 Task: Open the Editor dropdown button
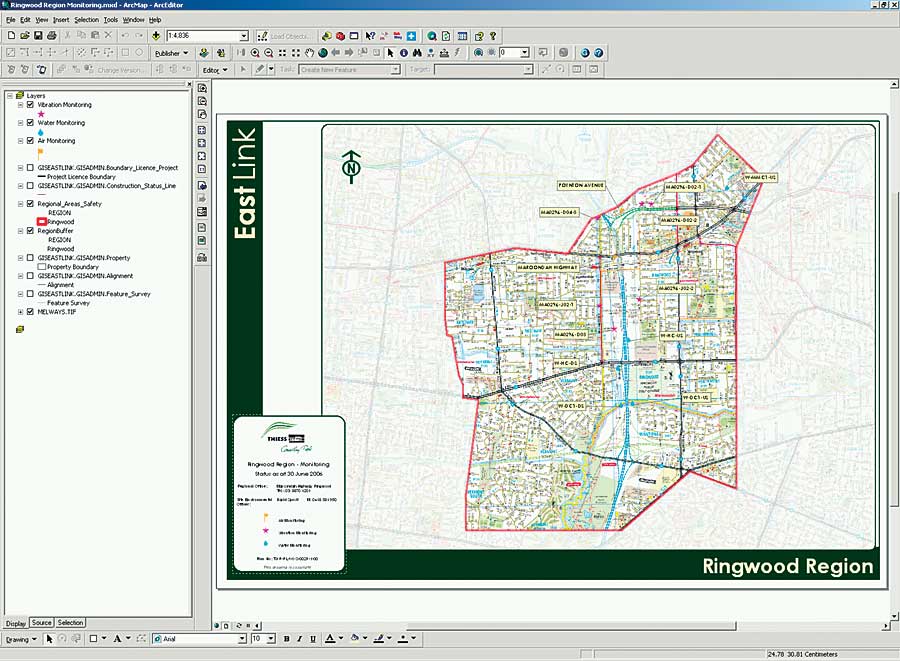pos(215,70)
